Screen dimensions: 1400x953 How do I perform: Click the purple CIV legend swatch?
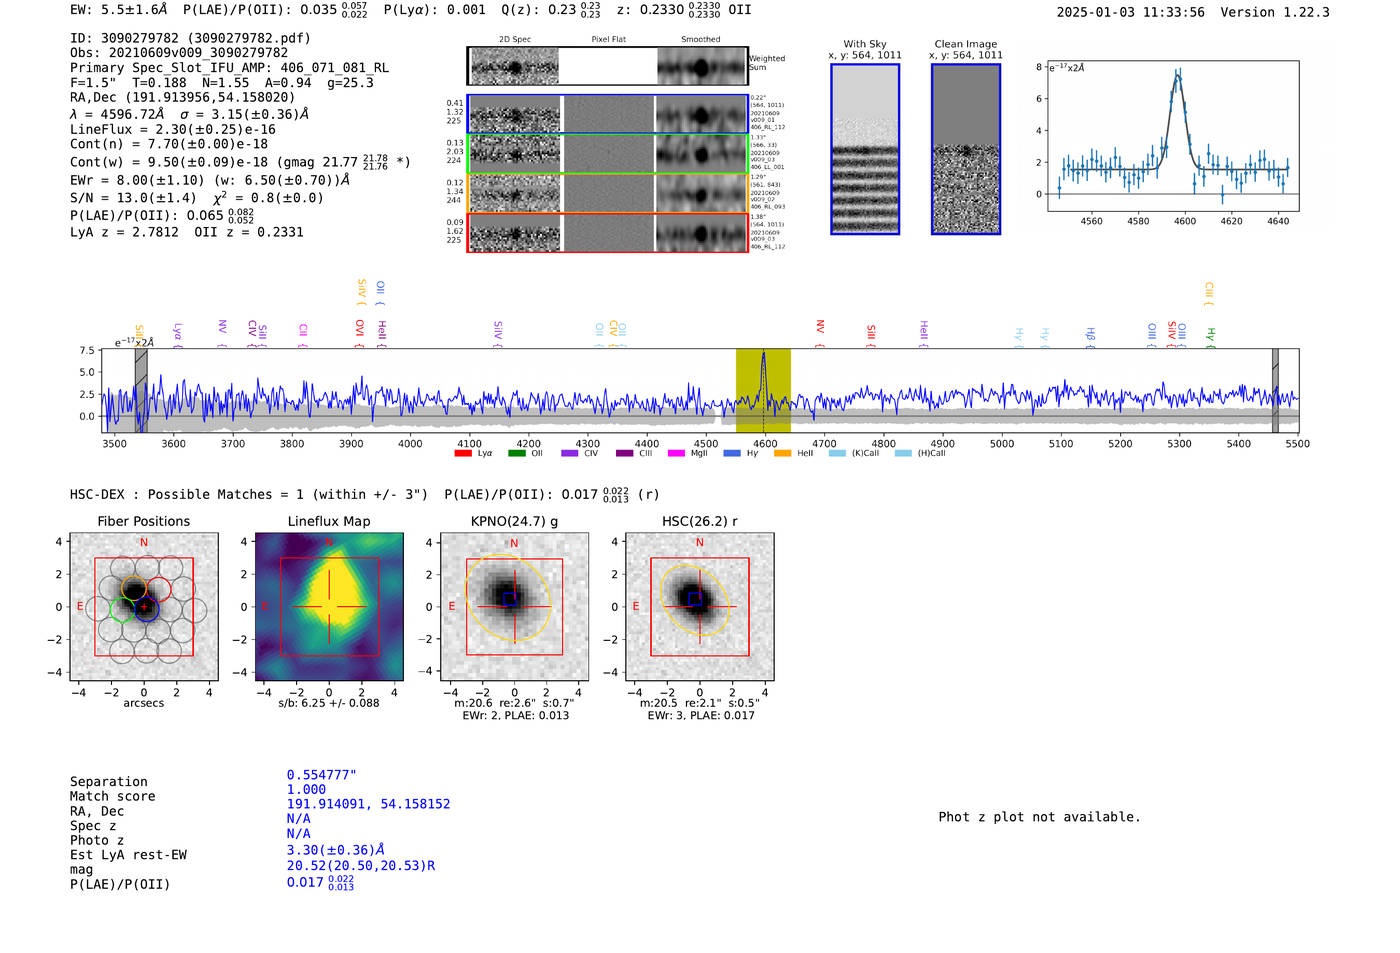(x=569, y=454)
